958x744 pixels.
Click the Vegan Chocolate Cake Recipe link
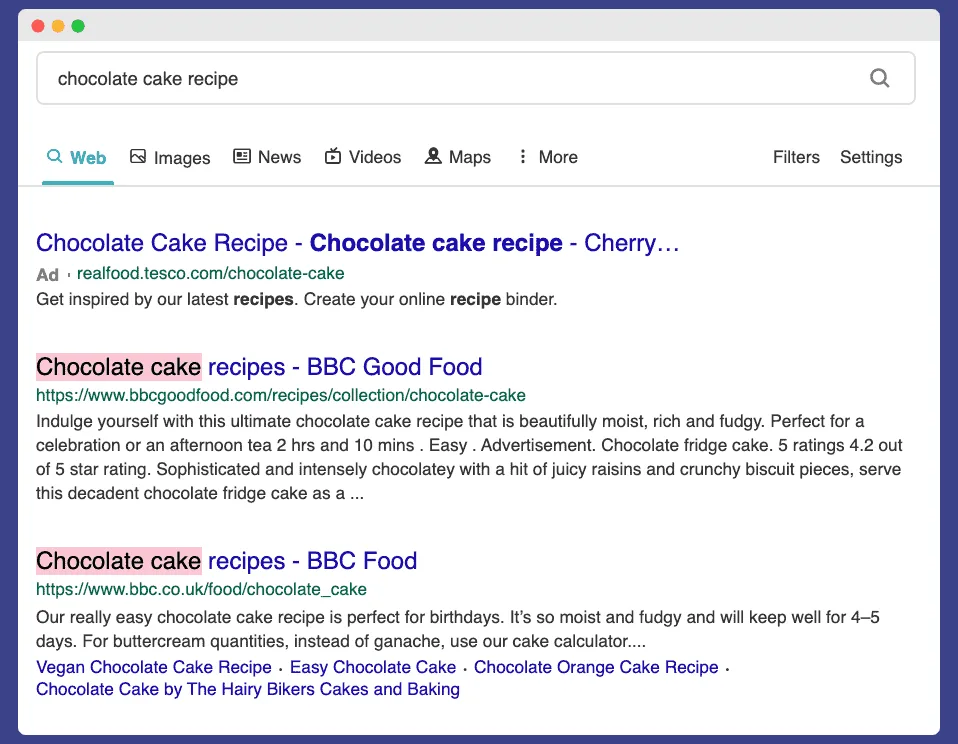pyautogui.click(x=154, y=667)
